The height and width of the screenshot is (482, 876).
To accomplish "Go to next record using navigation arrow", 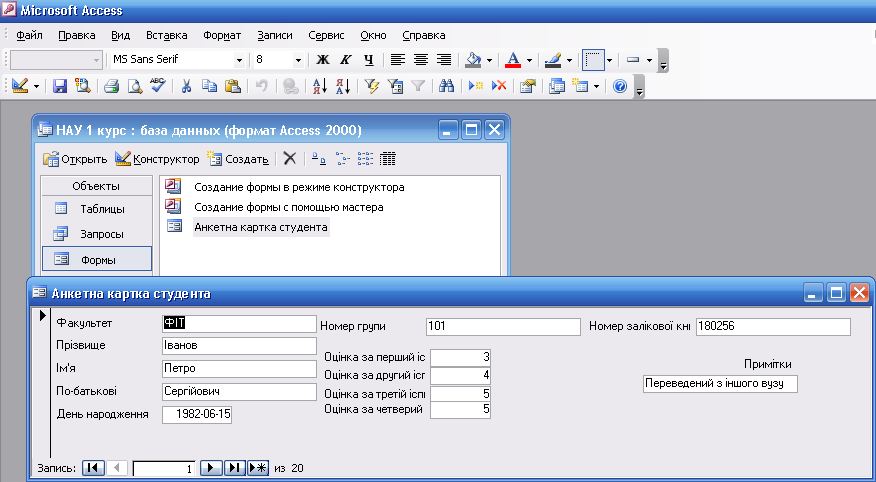I will coord(211,468).
